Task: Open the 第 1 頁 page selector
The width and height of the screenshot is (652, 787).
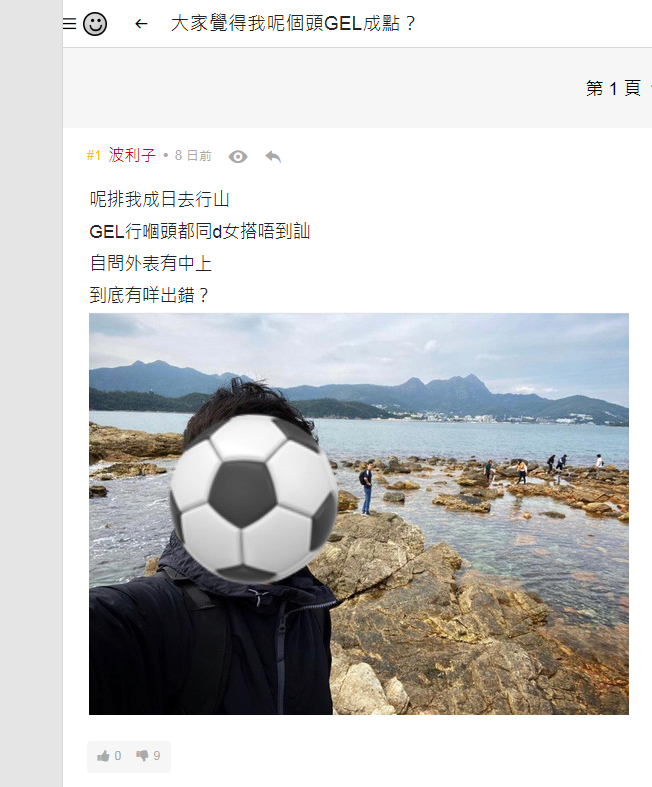Action: pos(614,88)
